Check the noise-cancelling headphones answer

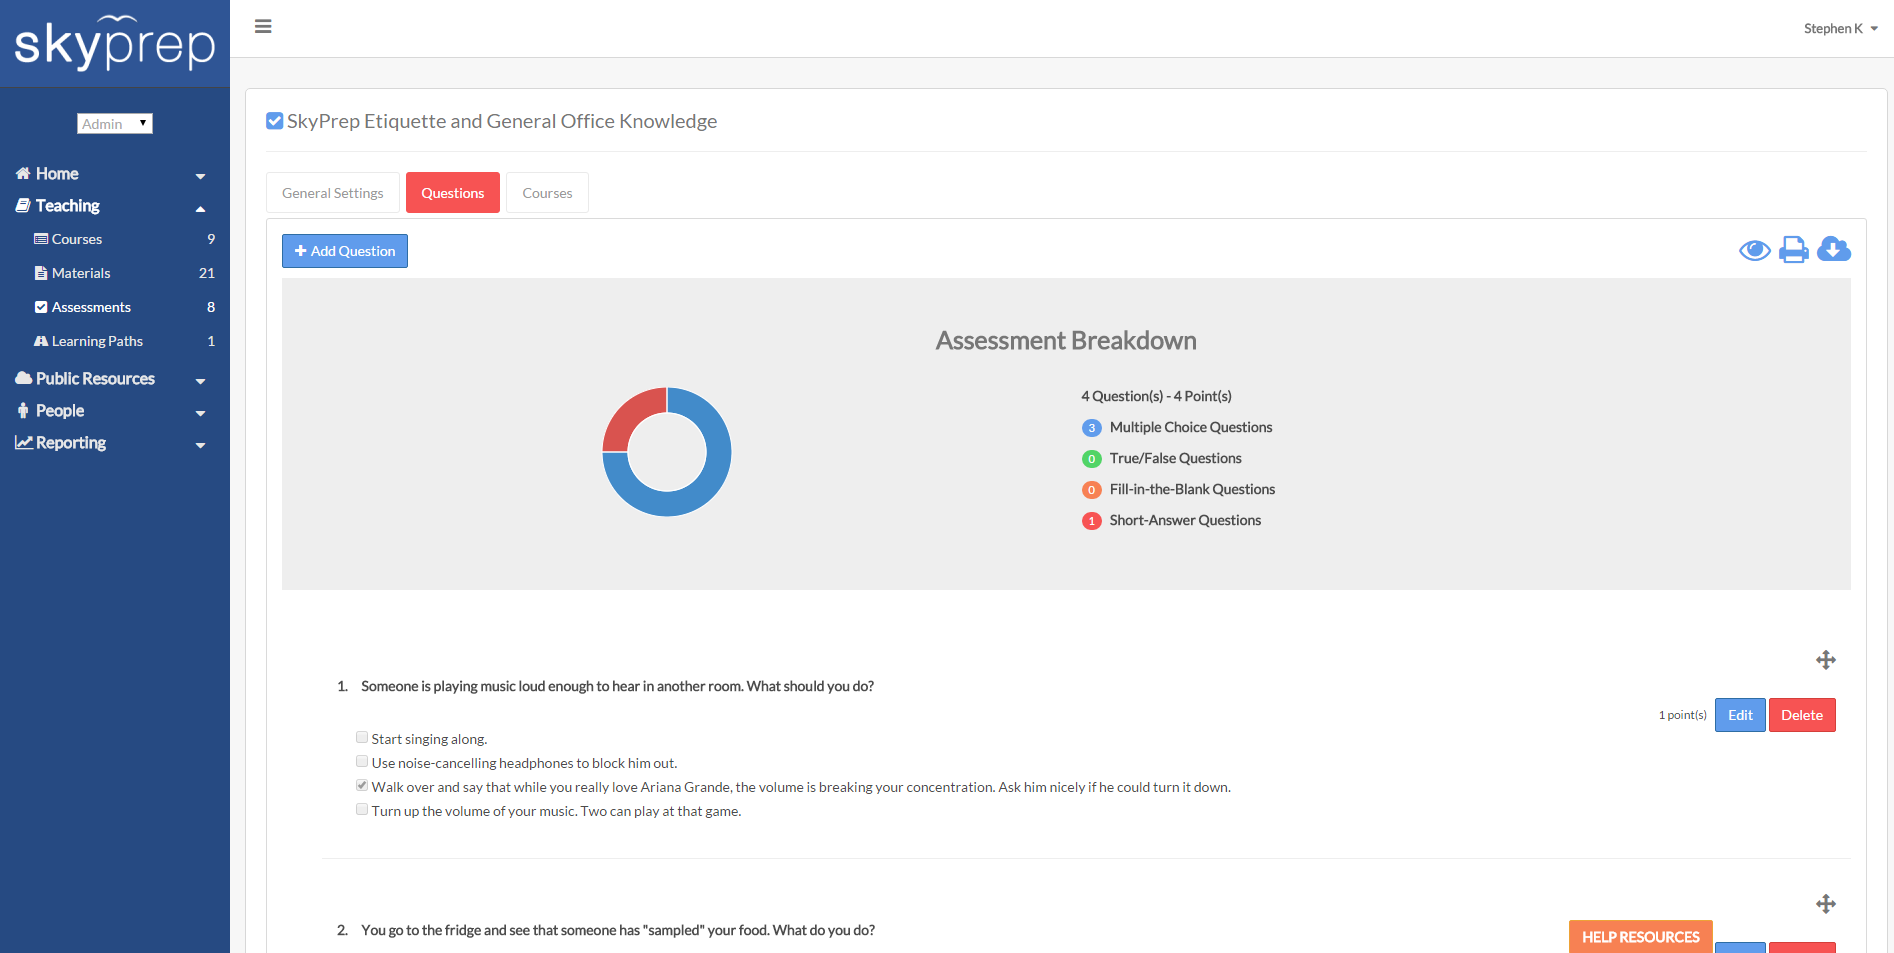point(362,761)
